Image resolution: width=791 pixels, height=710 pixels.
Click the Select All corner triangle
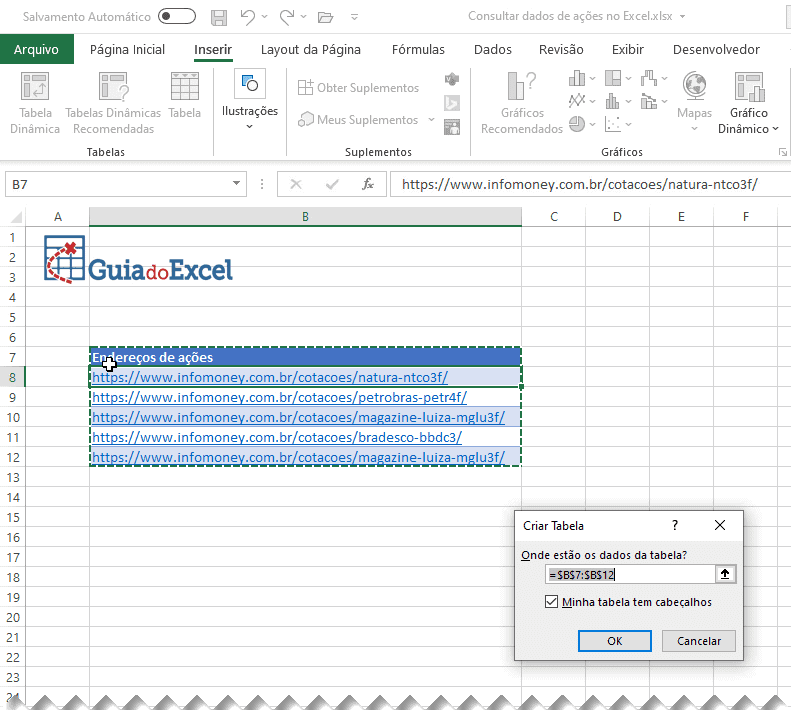click(15, 217)
